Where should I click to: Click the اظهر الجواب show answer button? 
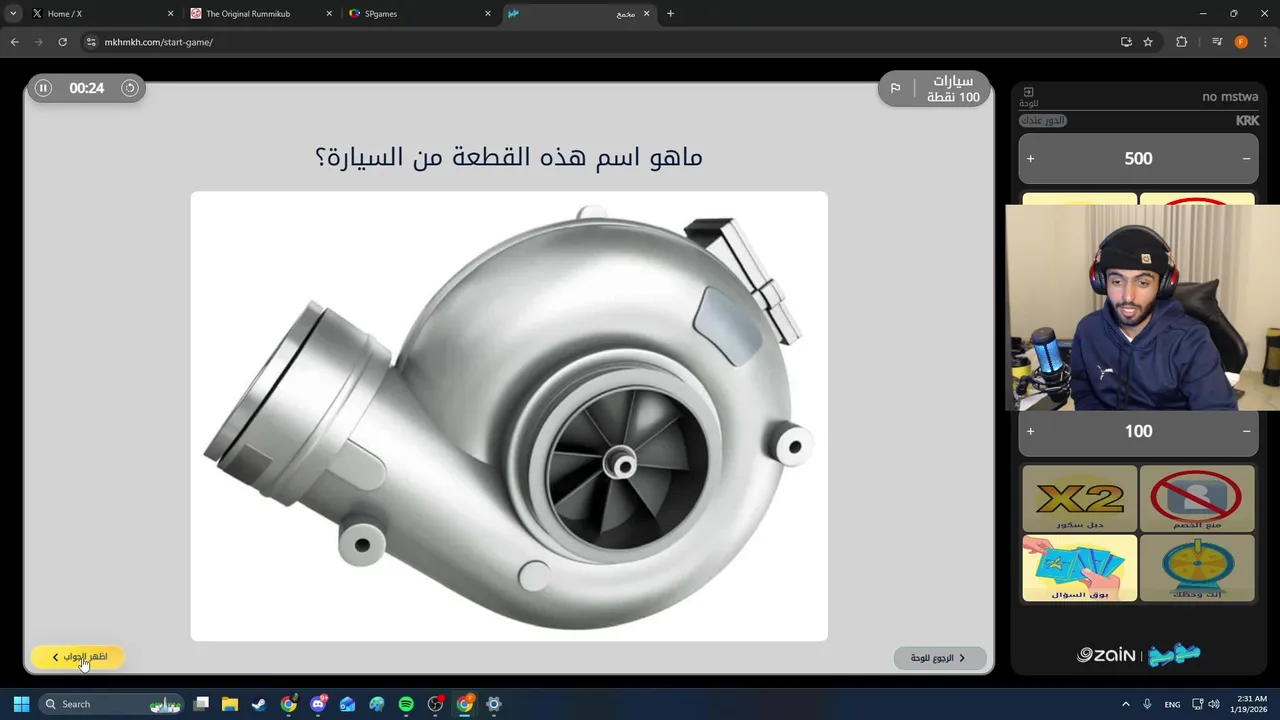[78, 657]
